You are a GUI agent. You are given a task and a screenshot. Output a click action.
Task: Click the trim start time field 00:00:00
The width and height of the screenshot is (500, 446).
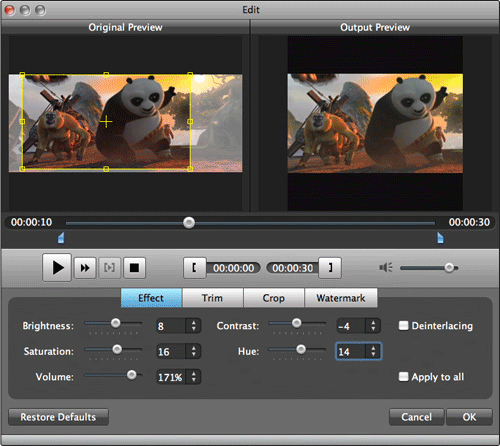tap(233, 268)
